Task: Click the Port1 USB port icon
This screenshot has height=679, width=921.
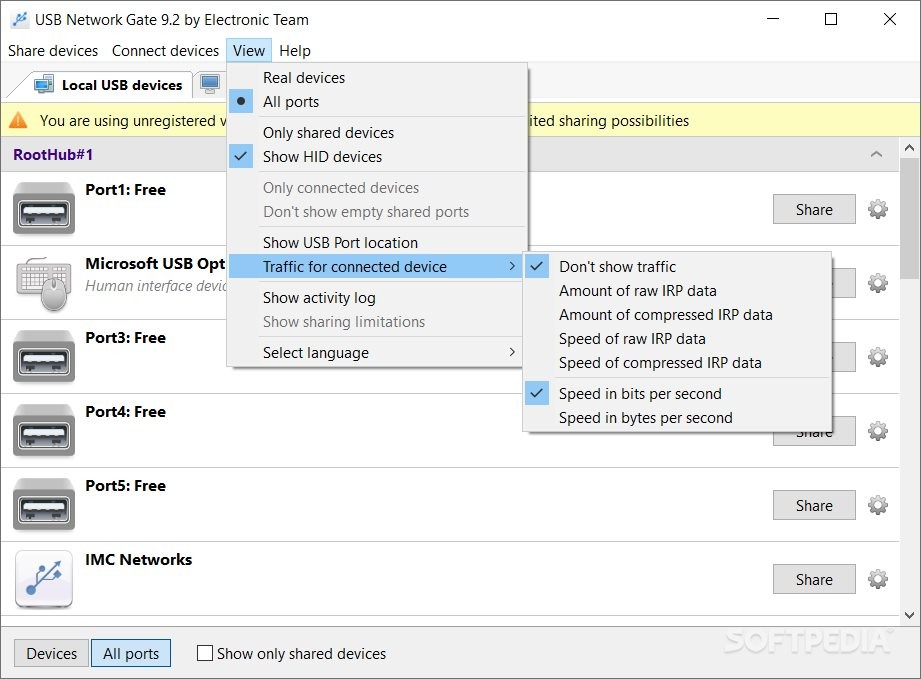Action: (44, 209)
